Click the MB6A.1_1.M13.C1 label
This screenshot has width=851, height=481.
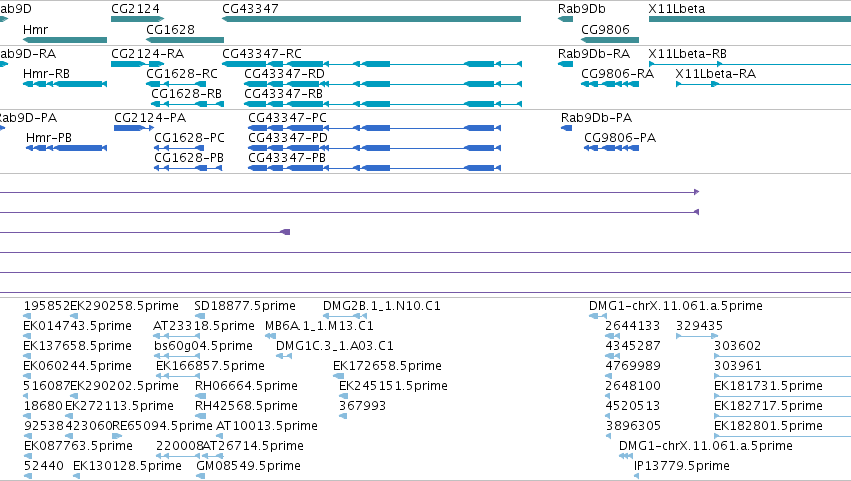pyautogui.click(x=319, y=326)
